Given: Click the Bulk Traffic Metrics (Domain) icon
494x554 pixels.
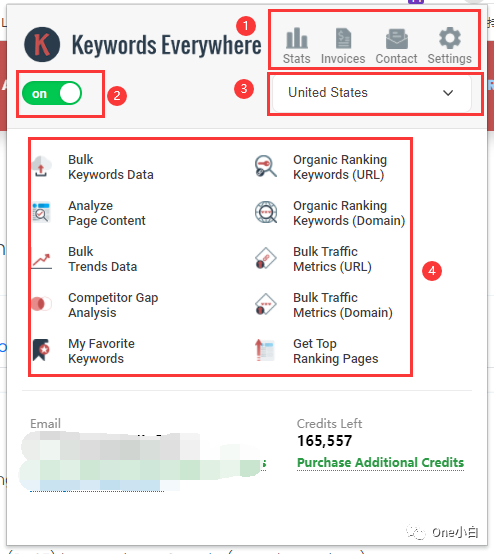Looking at the screenshot, I should point(266,304).
